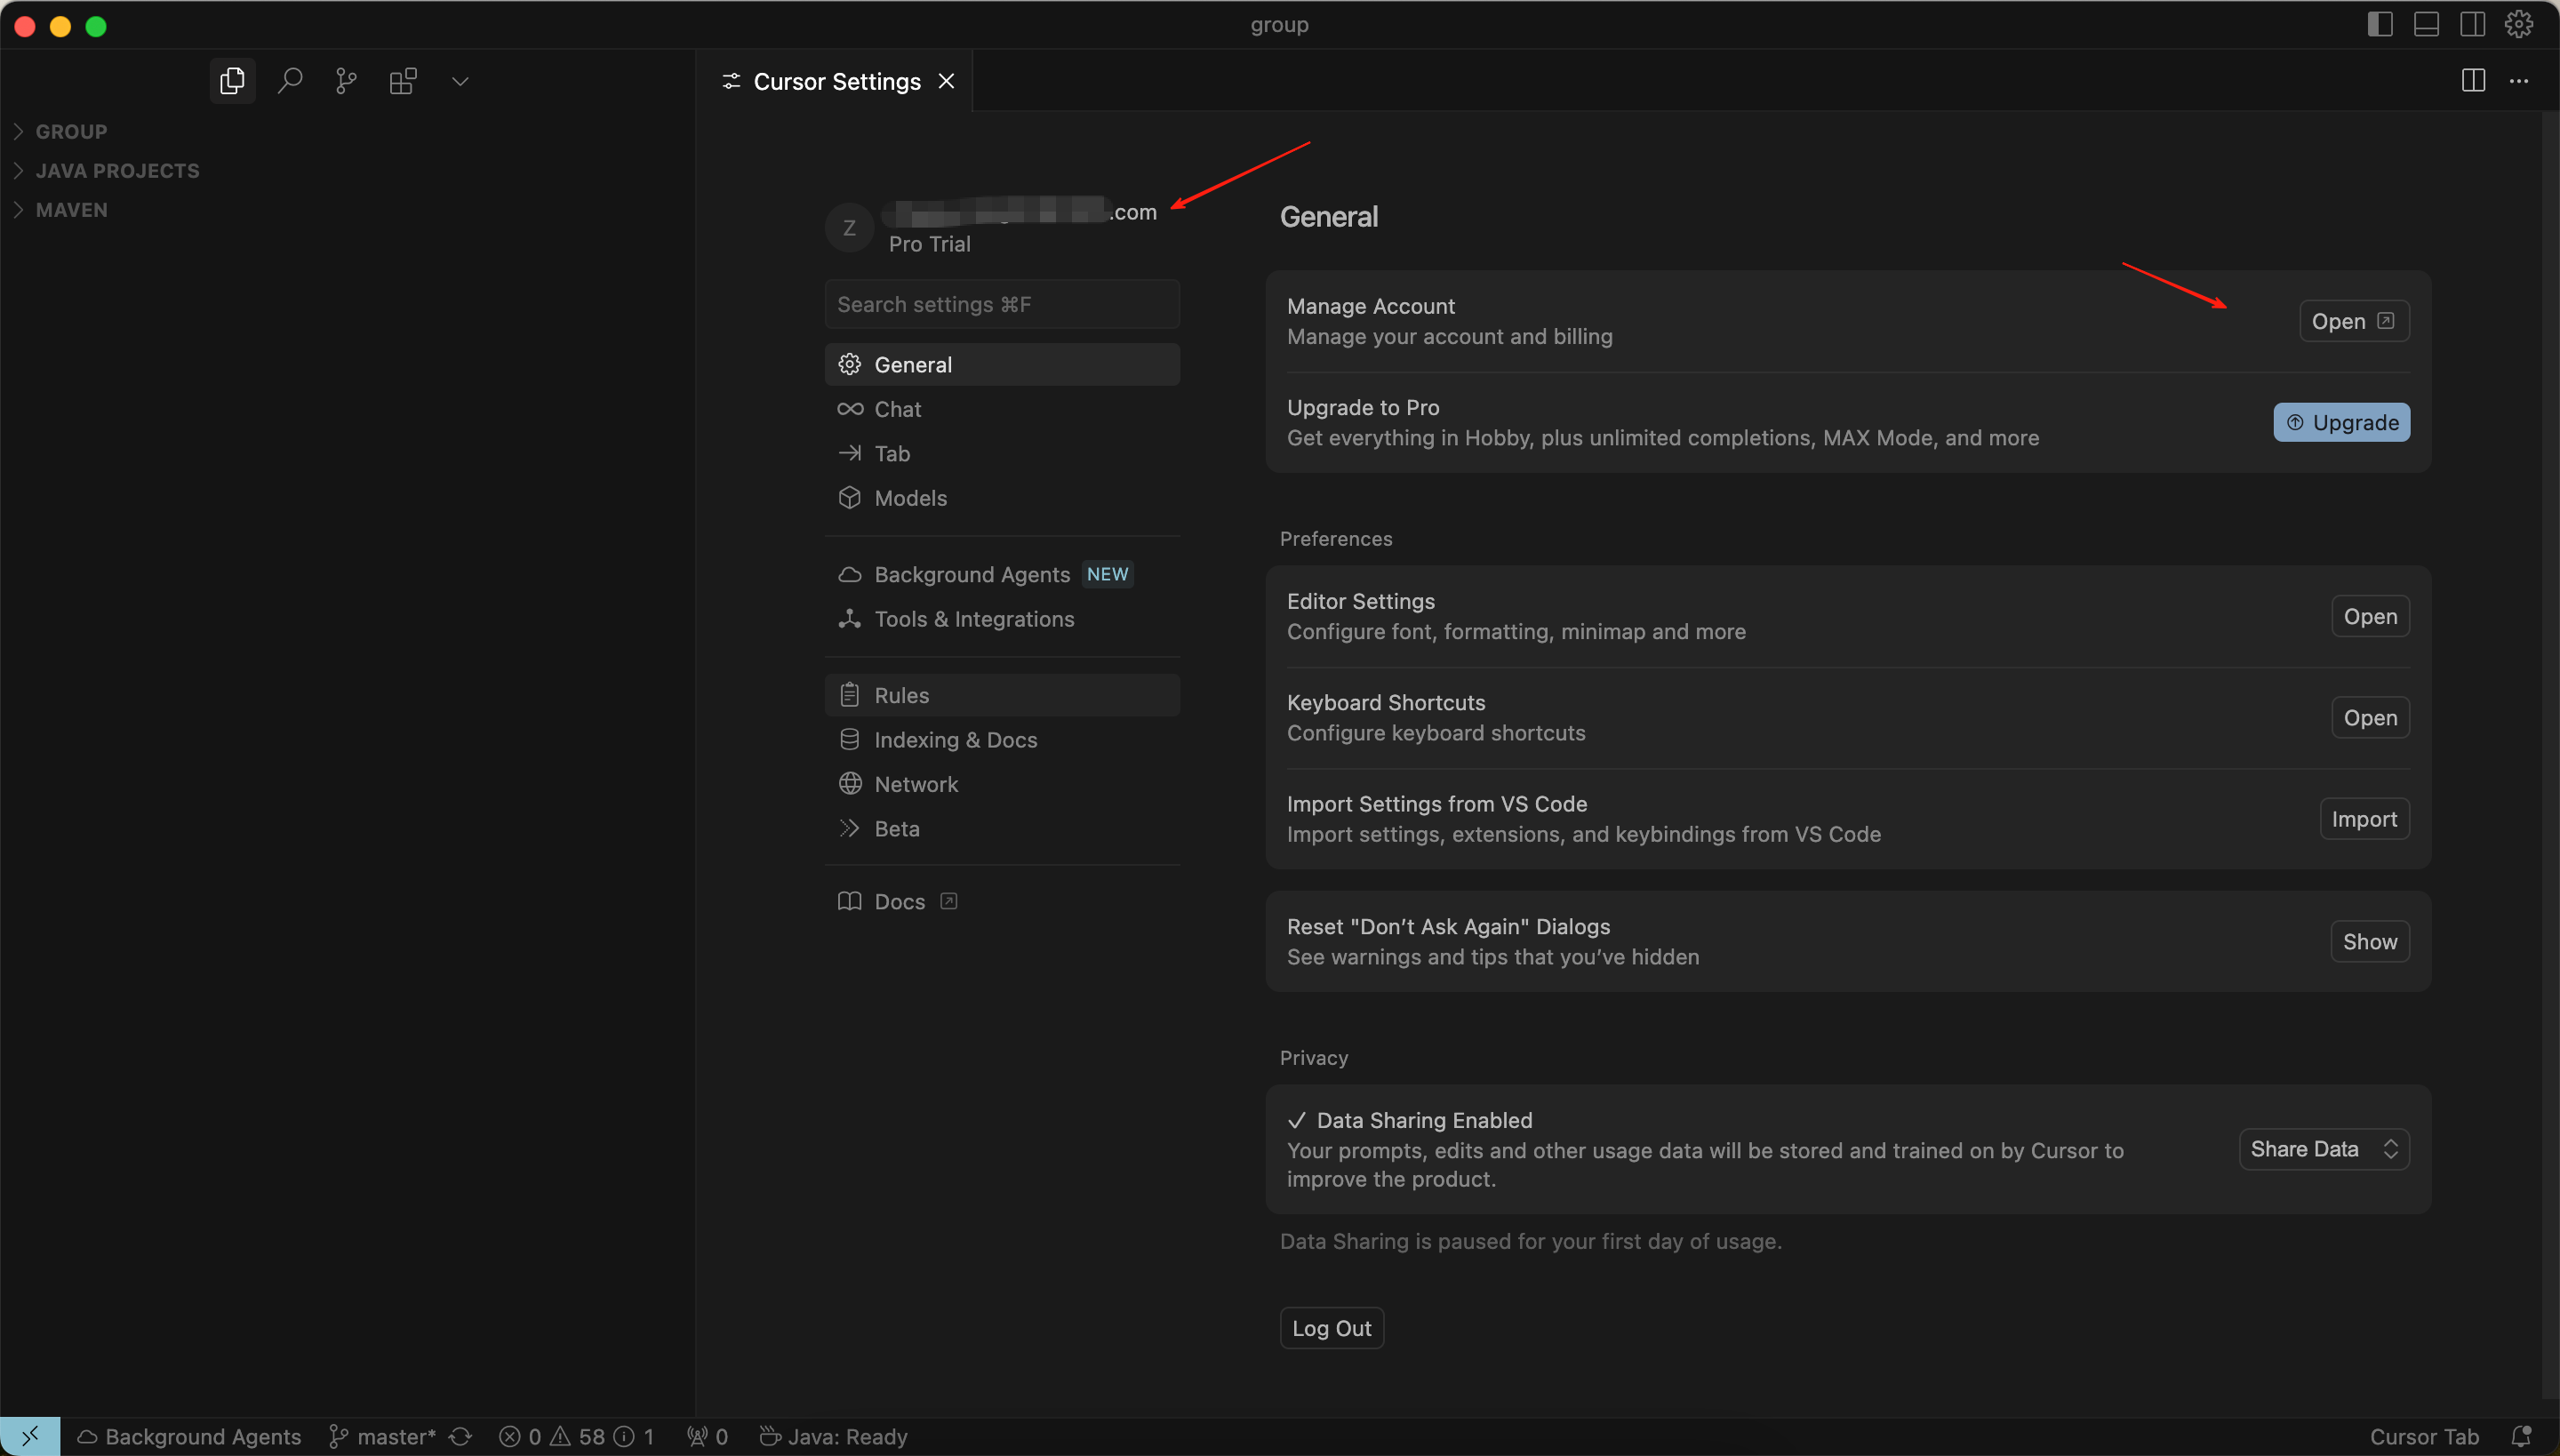Select the Cursor Settings tab
The image size is (2560, 1456).
pos(835,81)
